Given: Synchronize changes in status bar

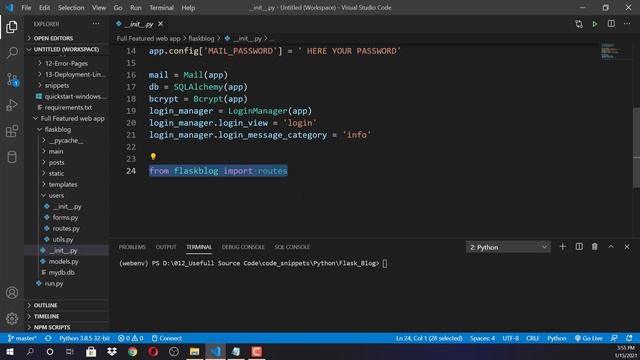Looking at the screenshot, I should 48,338.
